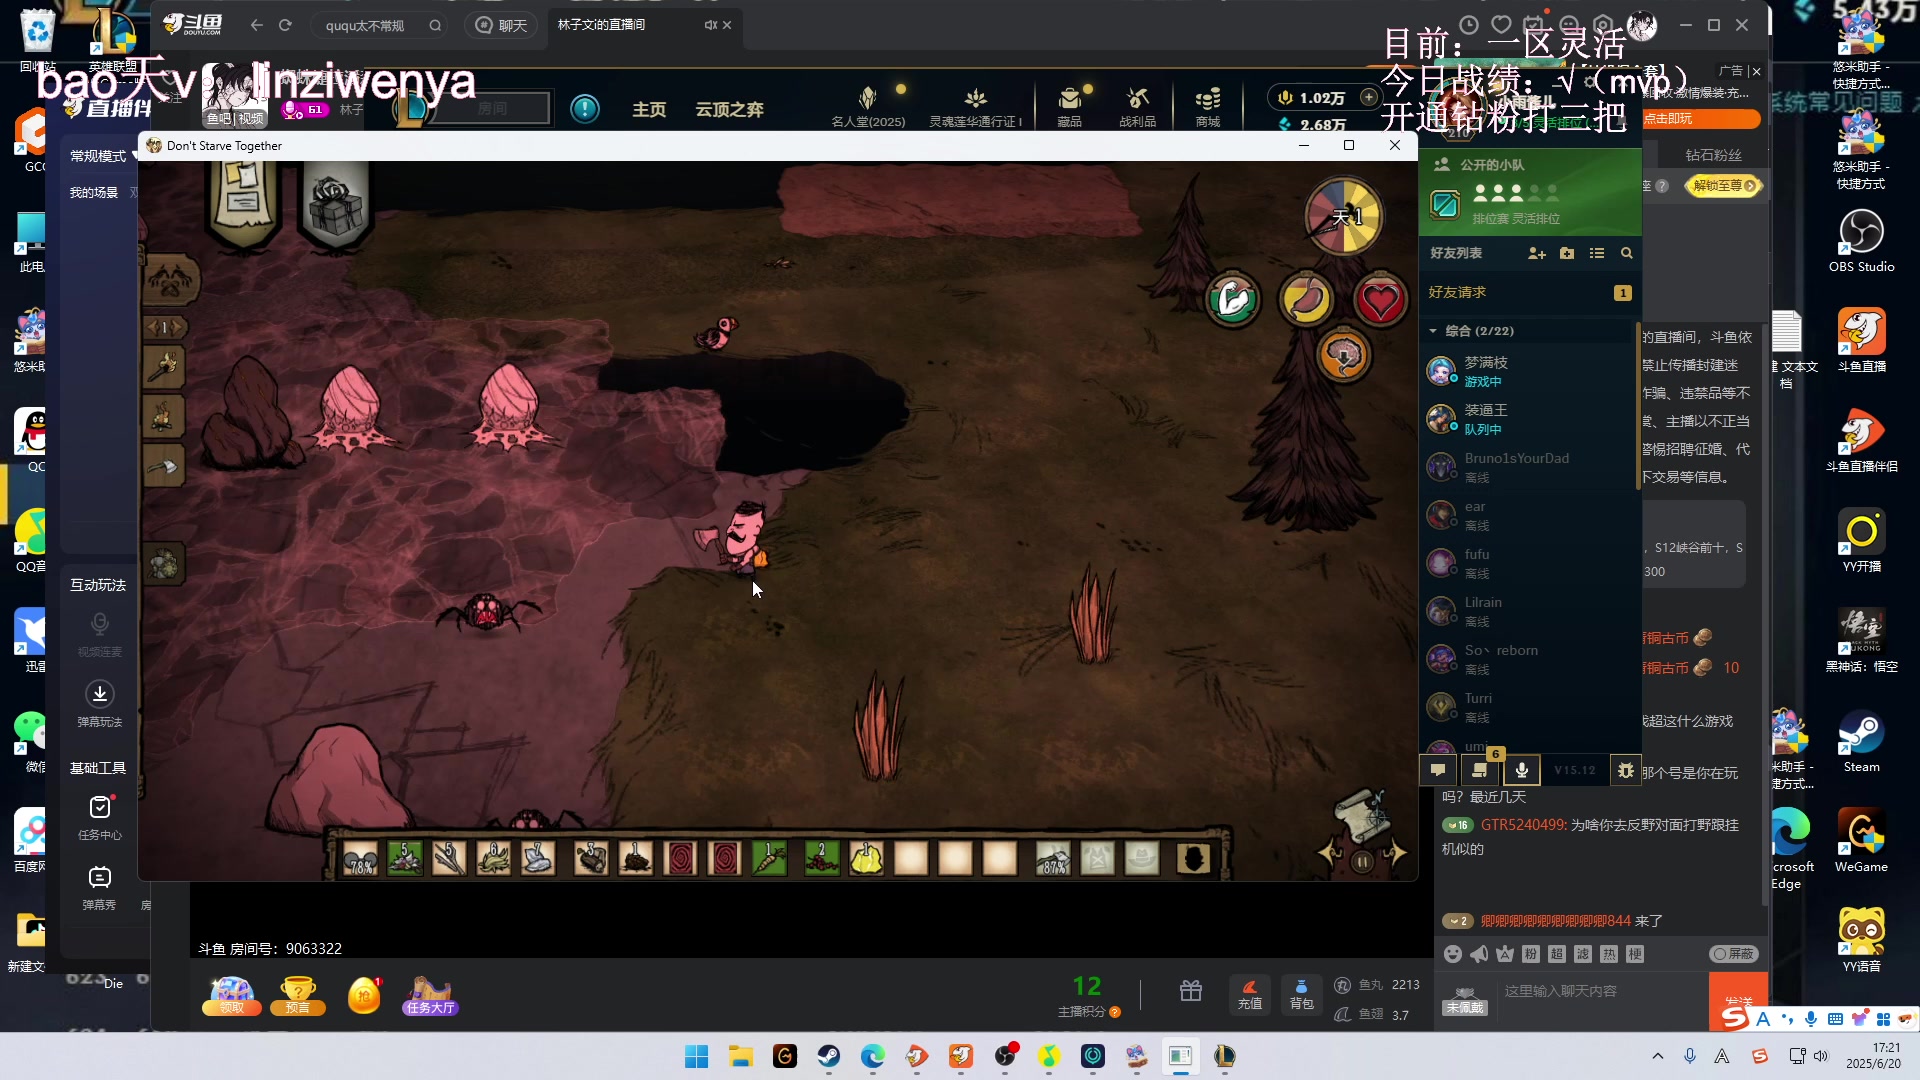The width and height of the screenshot is (1920, 1080).
Task: Search the friends list magnifier
Action: tap(1627, 254)
